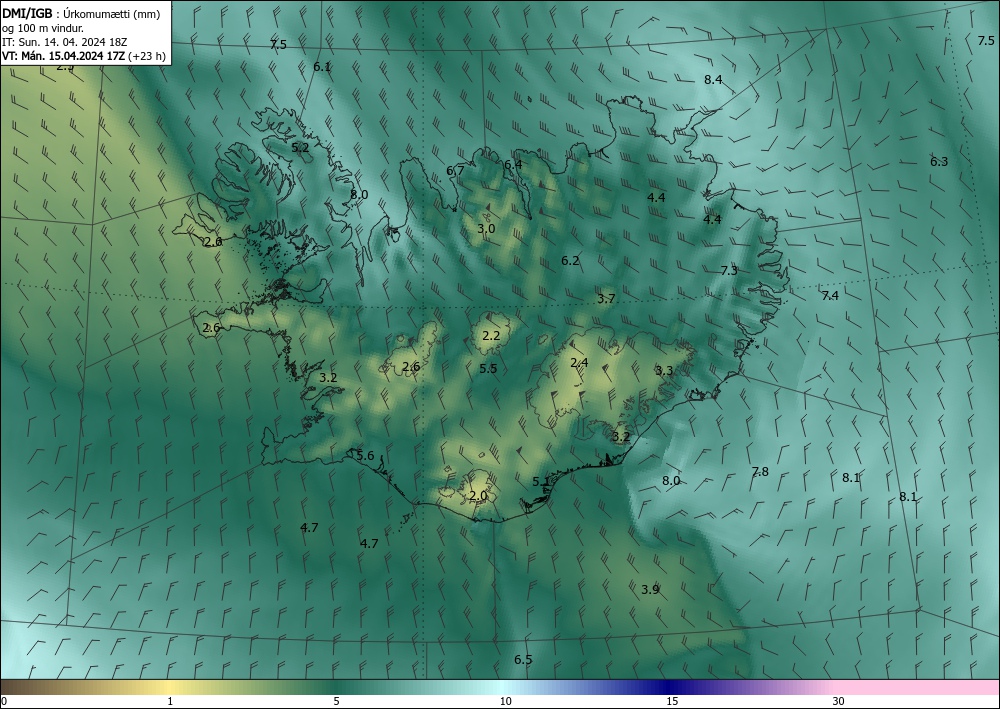Click the 6.5 value near the bottom
The width and height of the screenshot is (1000, 709).
tap(523, 659)
